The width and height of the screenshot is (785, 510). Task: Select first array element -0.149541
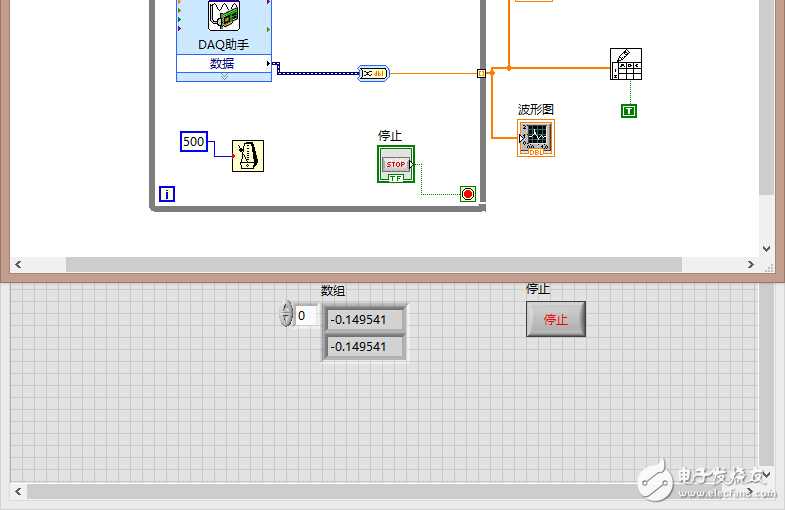[364, 319]
